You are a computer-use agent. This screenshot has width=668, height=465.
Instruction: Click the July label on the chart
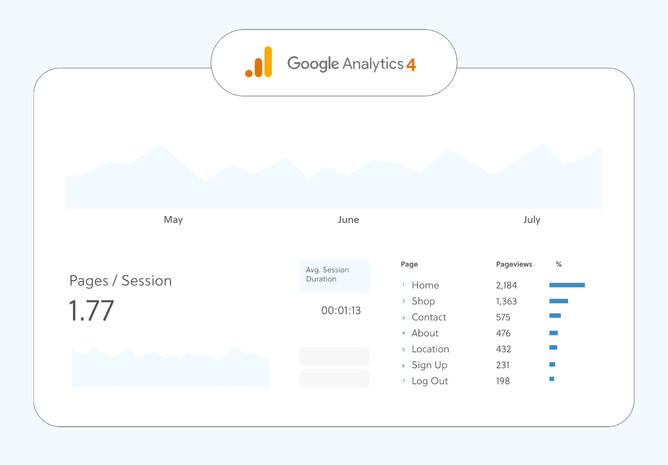pos(531,220)
